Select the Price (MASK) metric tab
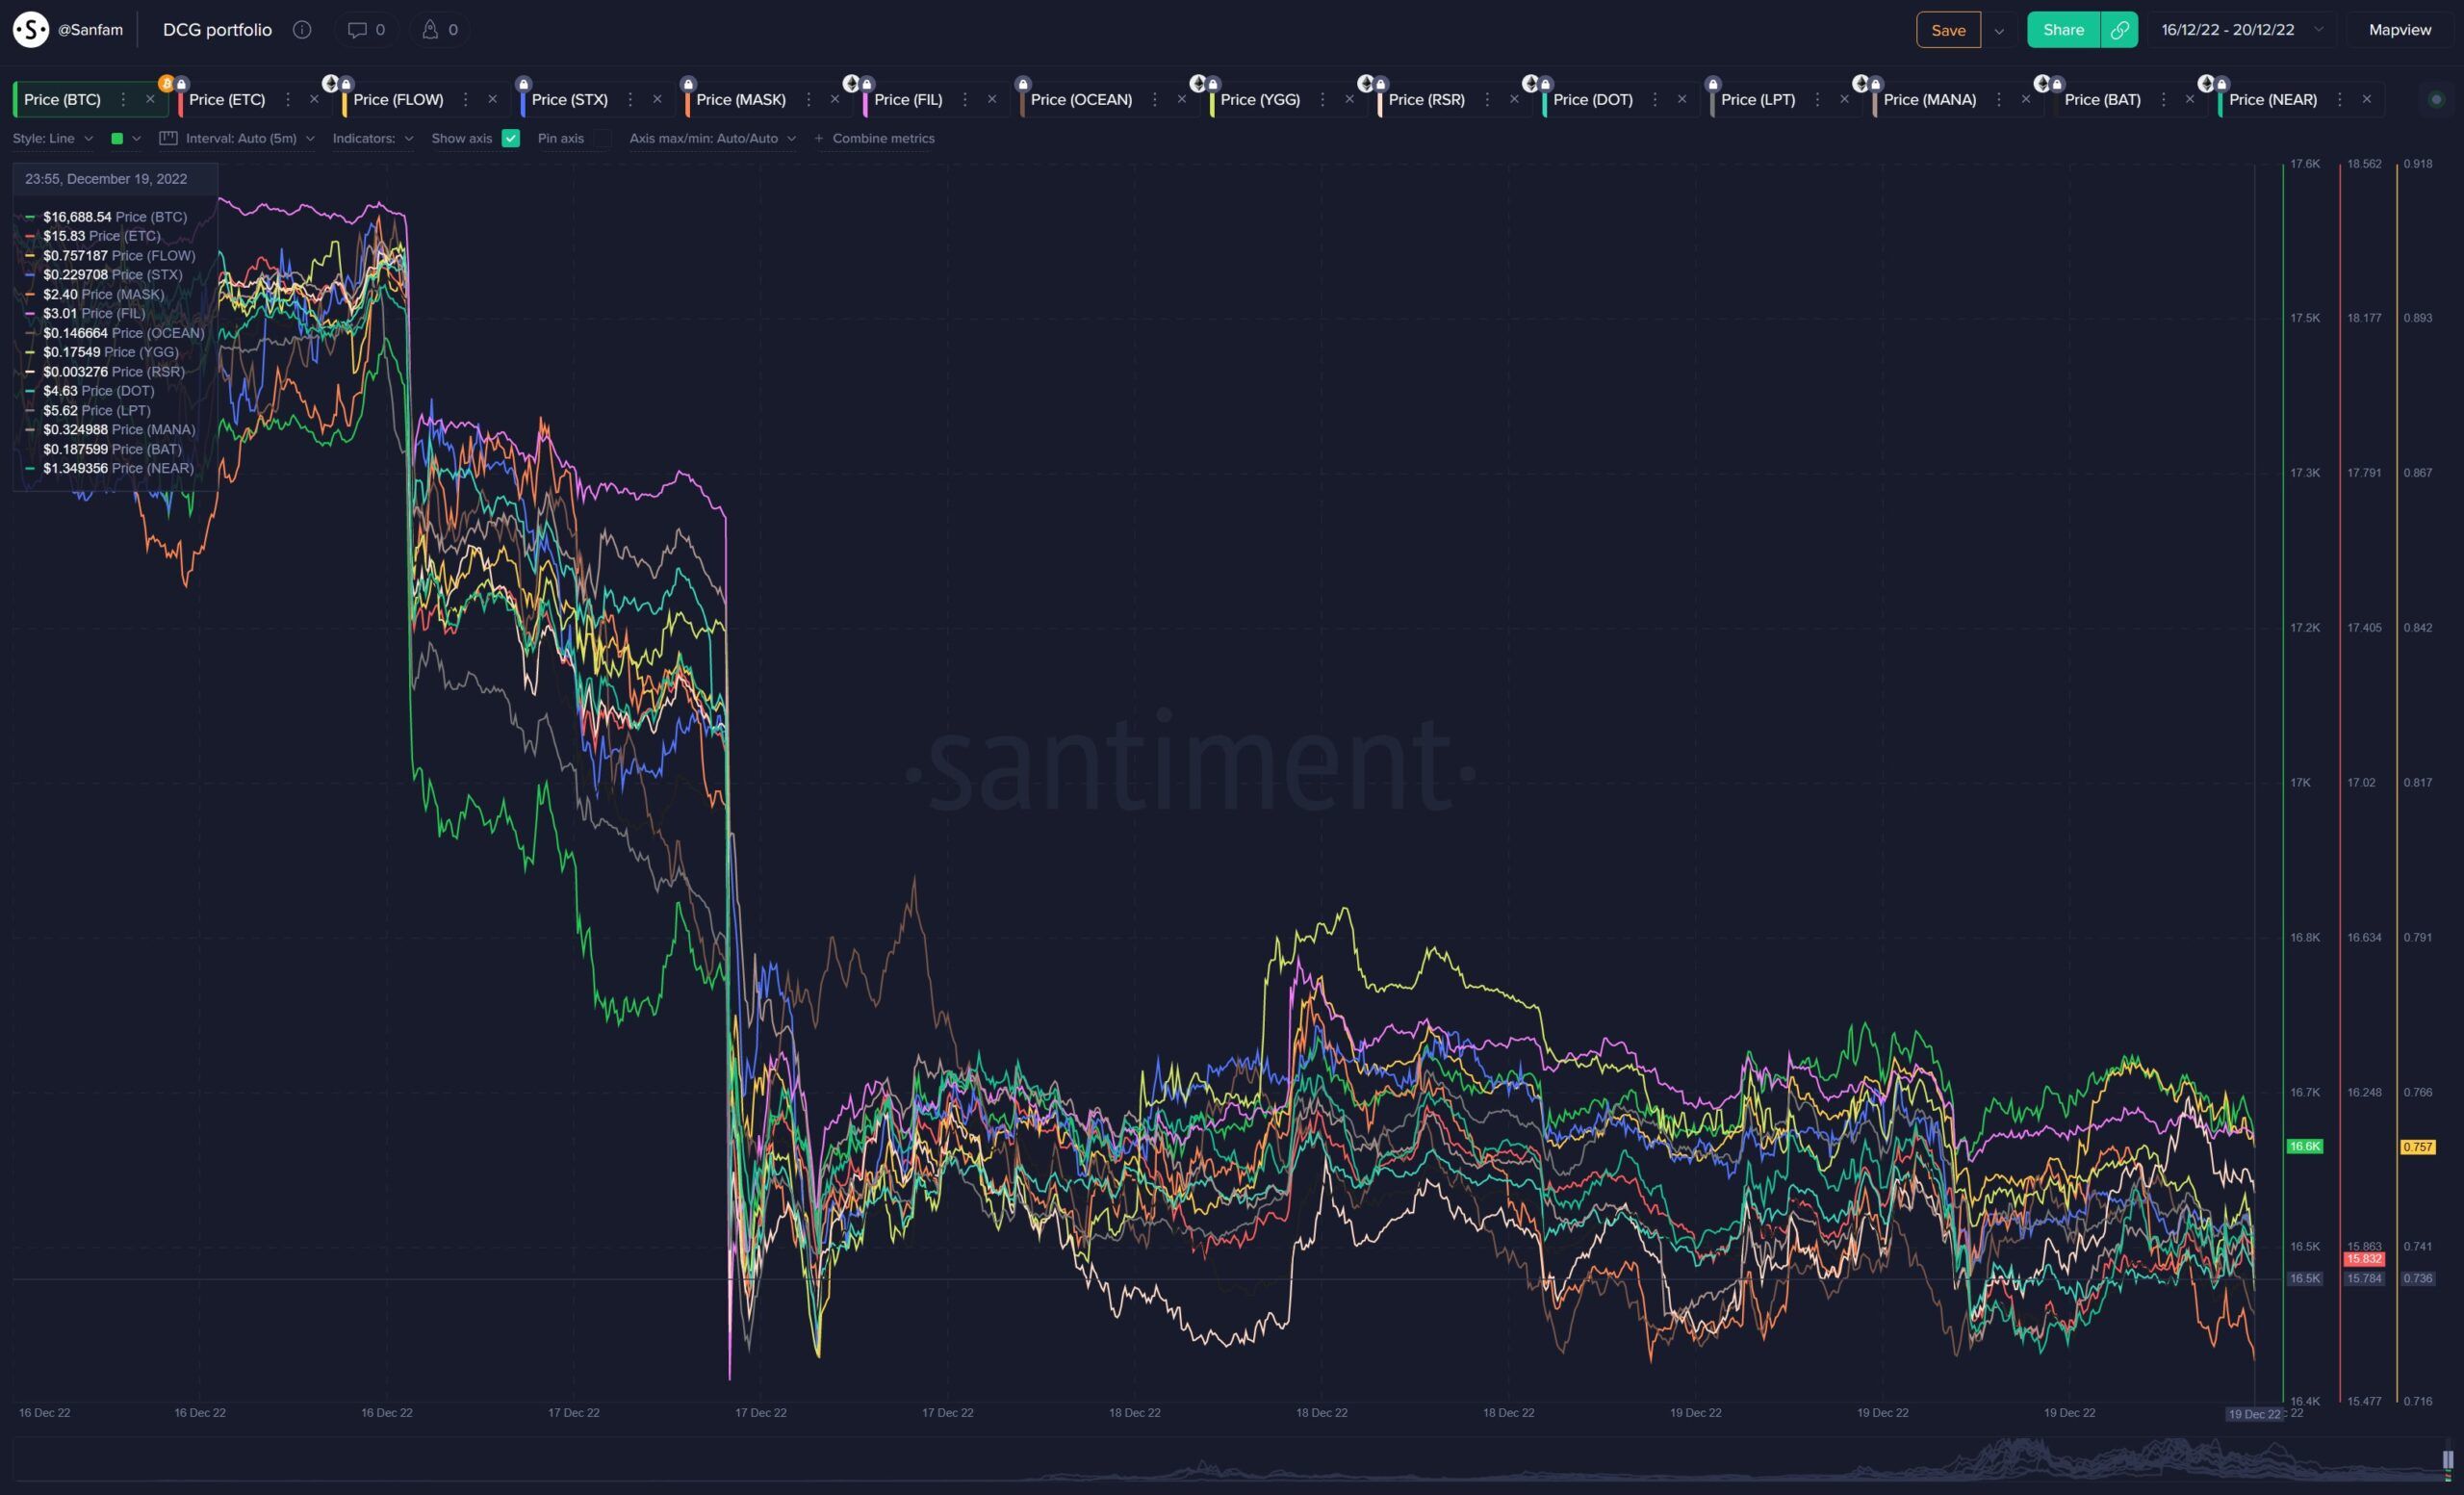 pos(740,99)
